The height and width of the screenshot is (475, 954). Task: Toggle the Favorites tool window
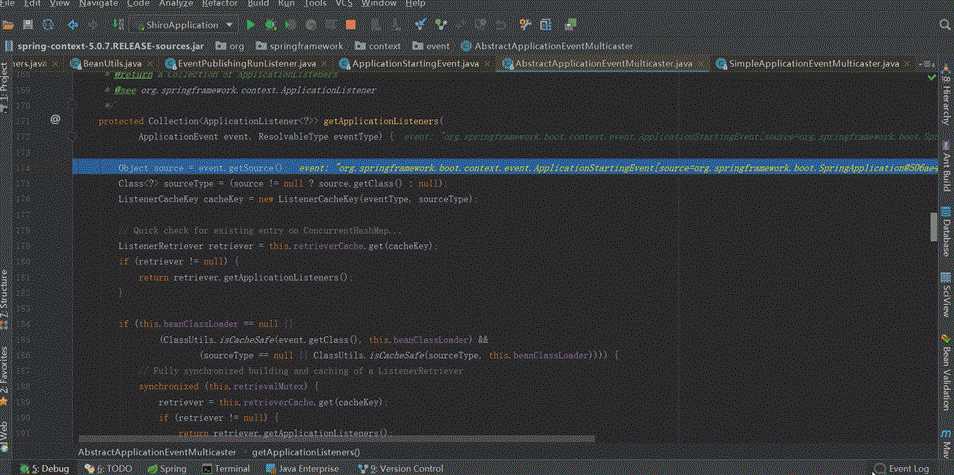point(5,376)
